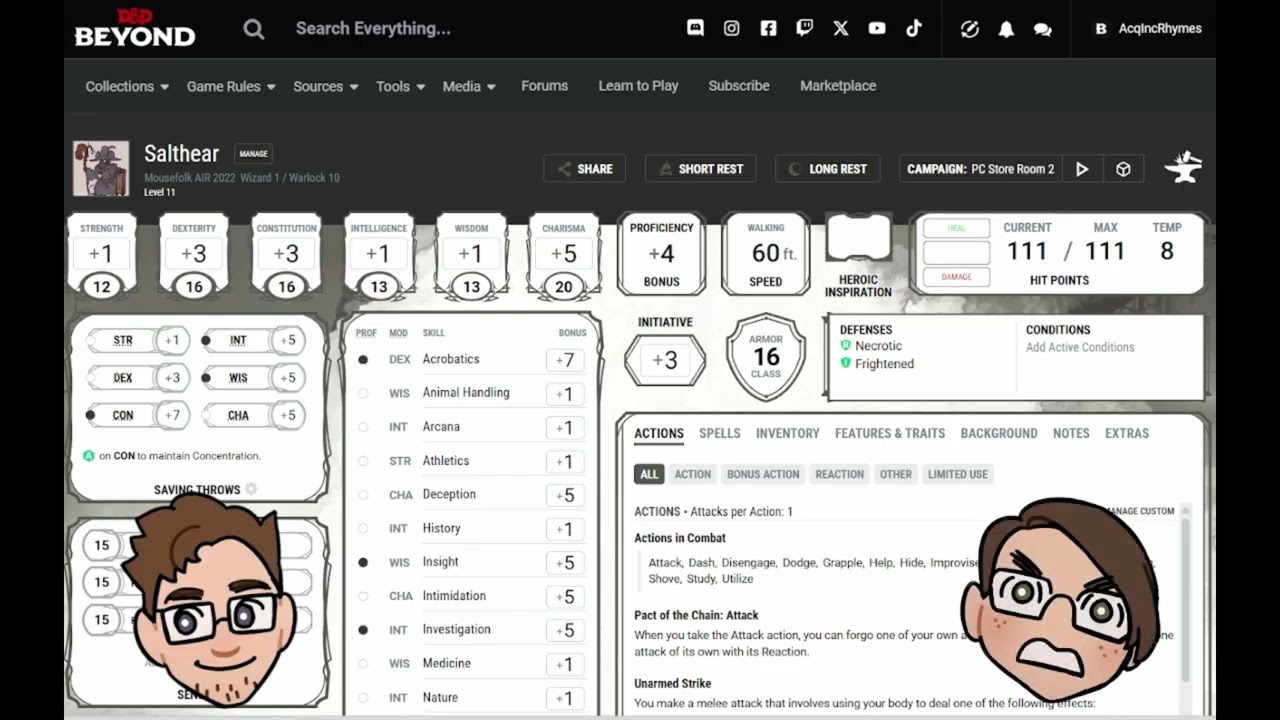The width and height of the screenshot is (1280, 720).
Task: Expand the Game Rules dropdown menu
Action: (231, 86)
